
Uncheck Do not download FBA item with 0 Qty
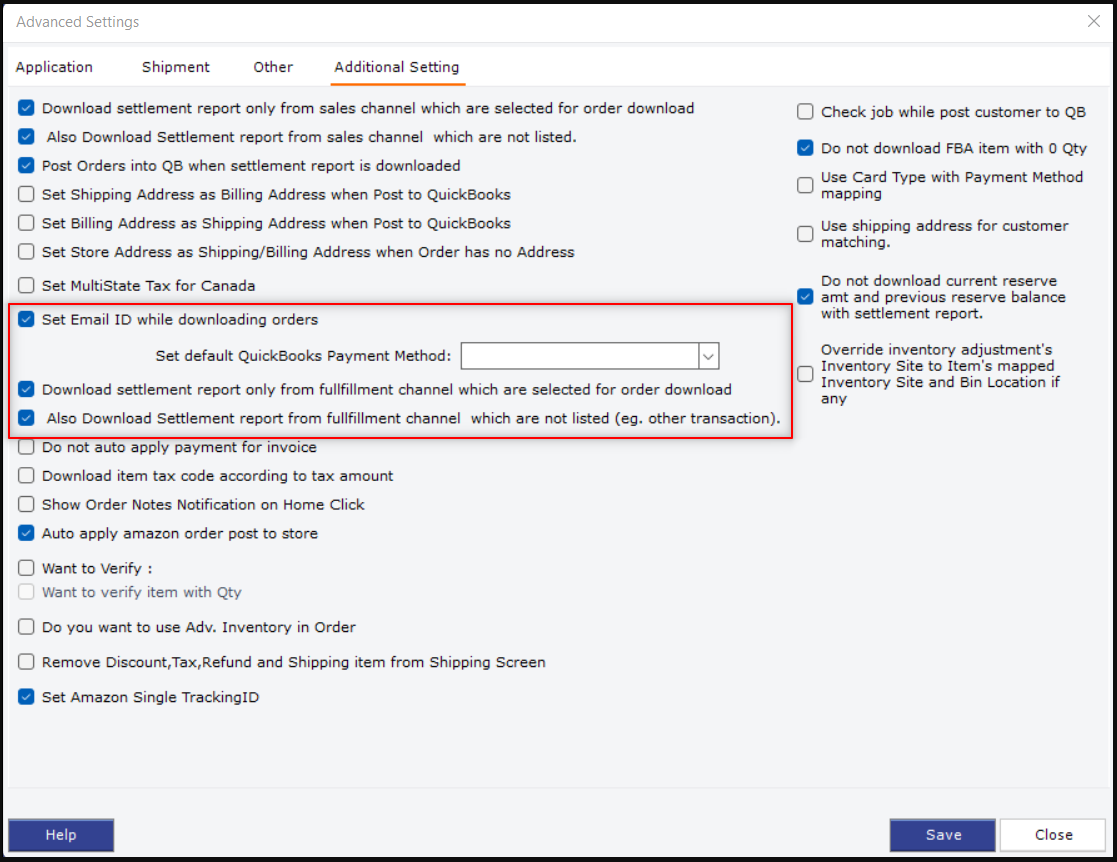(x=805, y=148)
